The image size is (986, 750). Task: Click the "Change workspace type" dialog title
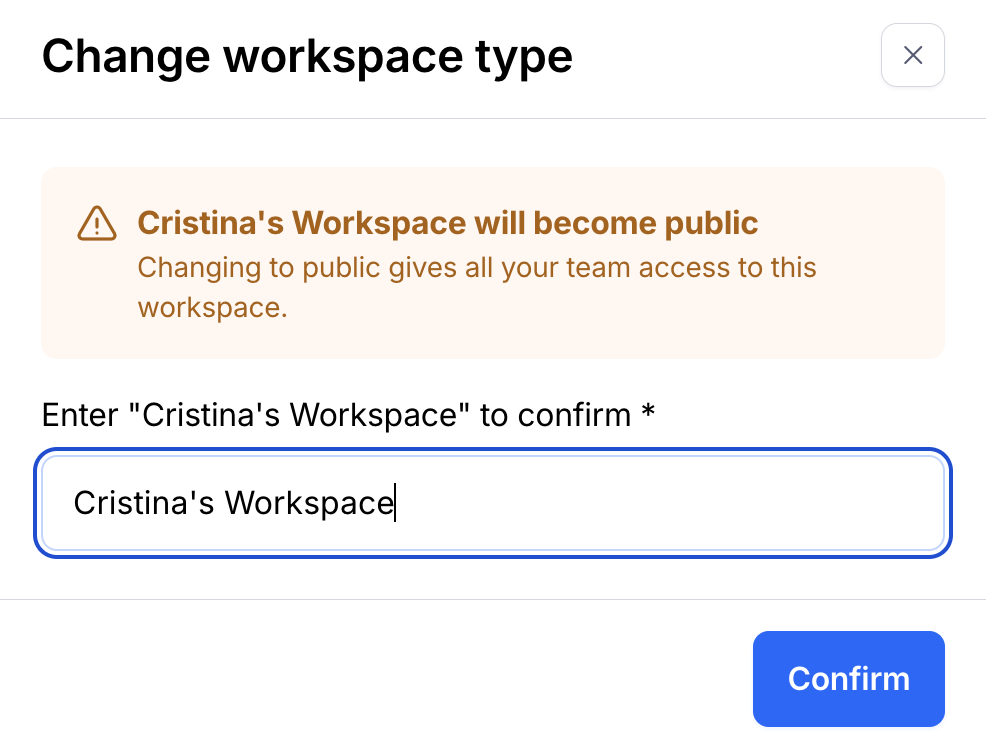[x=307, y=56]
